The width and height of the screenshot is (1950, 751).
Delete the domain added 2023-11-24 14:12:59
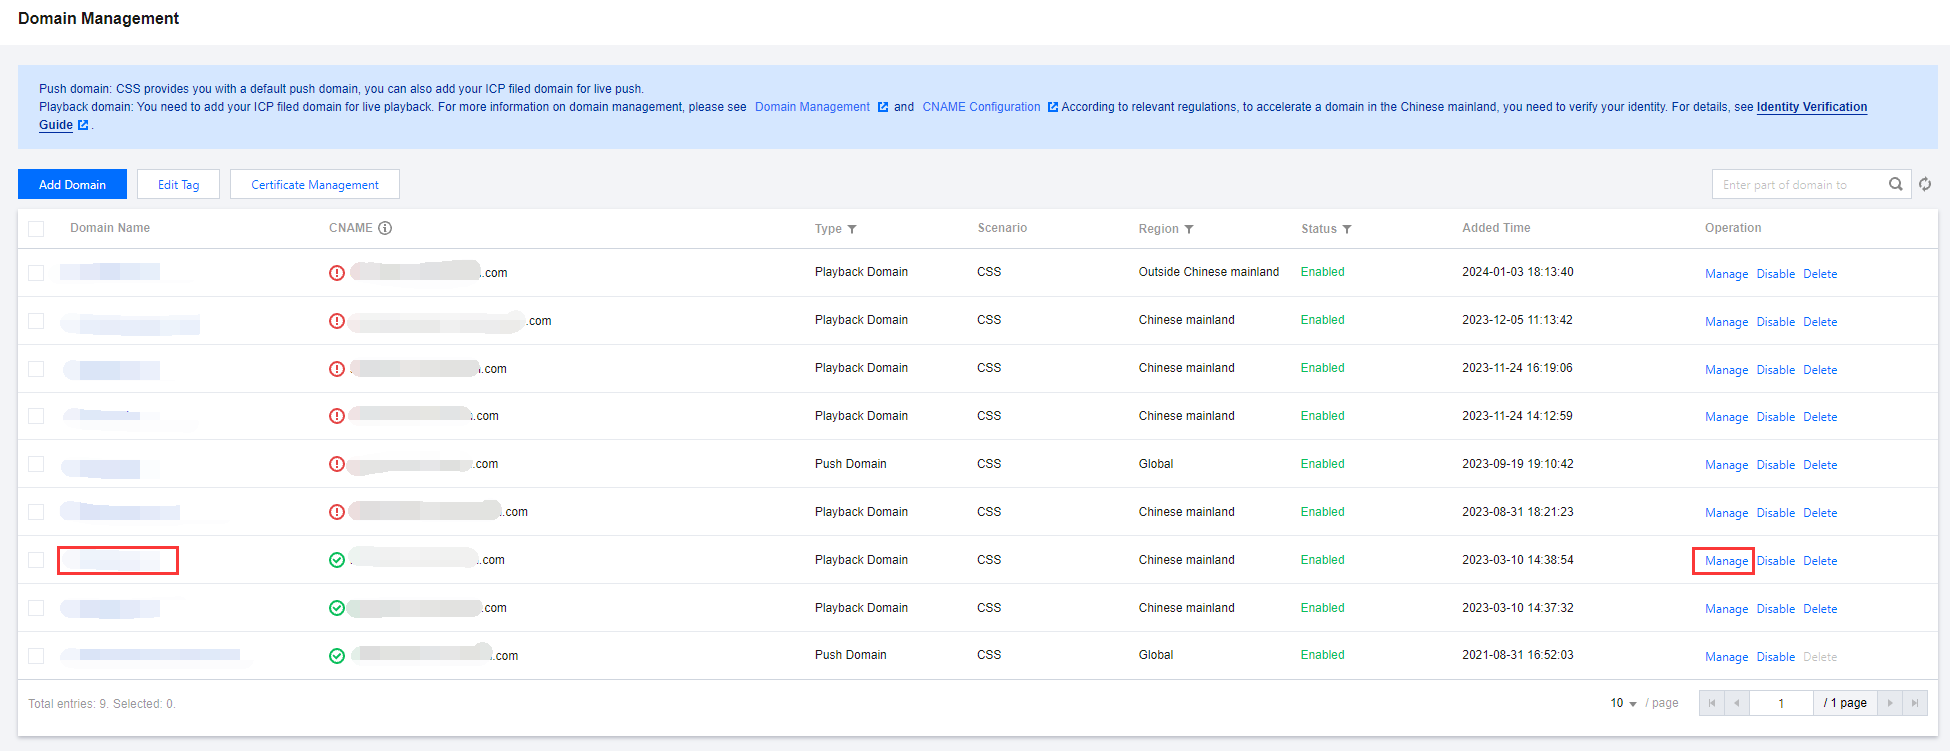1820,417
